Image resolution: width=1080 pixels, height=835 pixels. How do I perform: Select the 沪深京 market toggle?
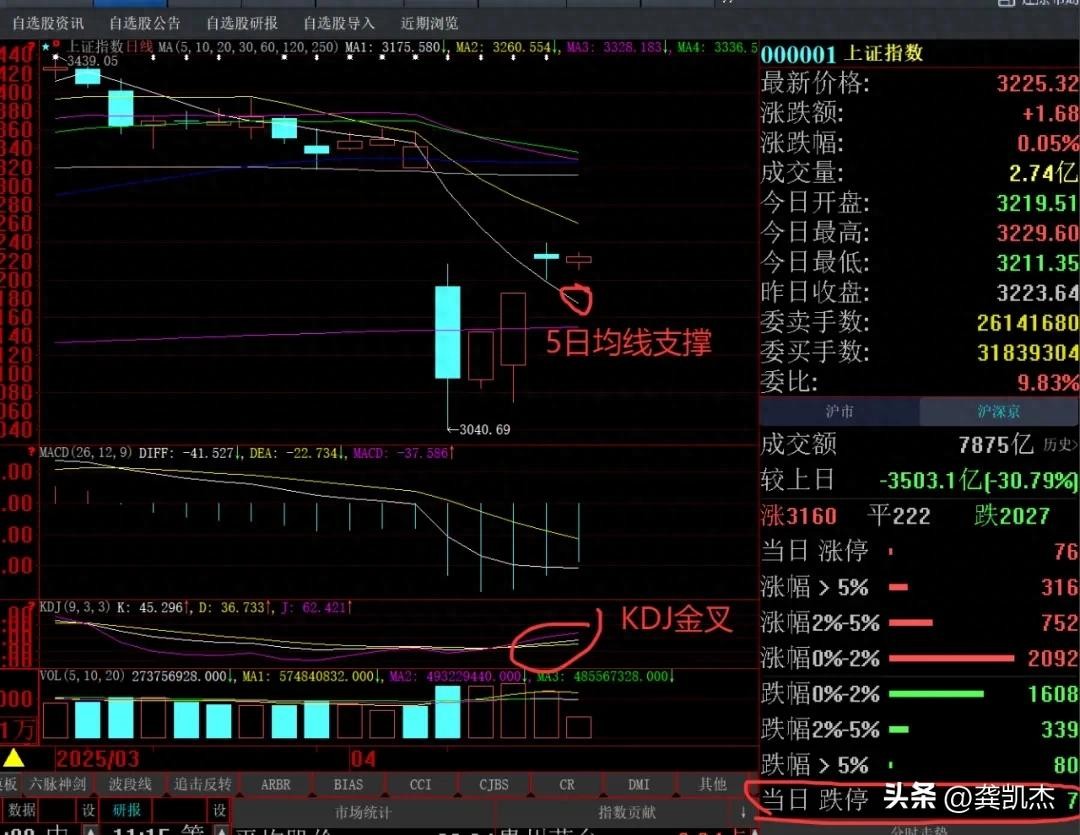coord(999,412)
